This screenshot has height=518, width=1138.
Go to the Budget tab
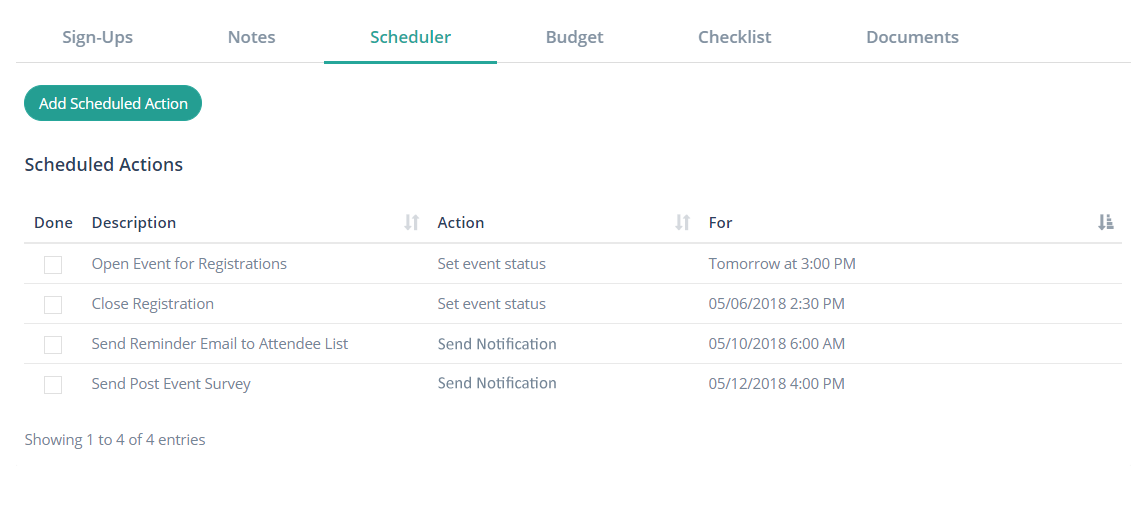point(575,37)
